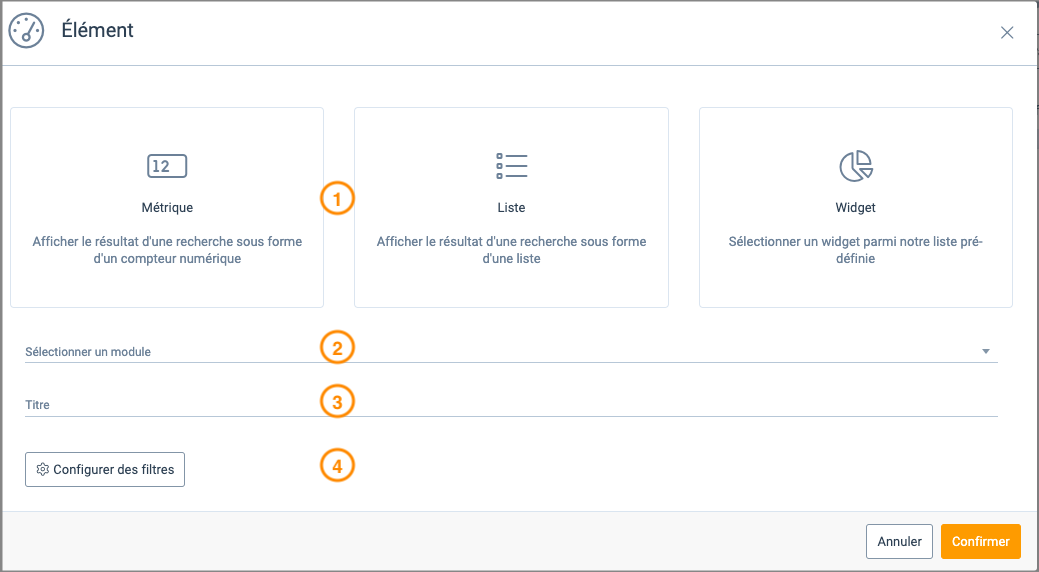Click Annuler to cancel
Image resolution: width=1039 pixels, height=572 pixels.
click(899, 541)
